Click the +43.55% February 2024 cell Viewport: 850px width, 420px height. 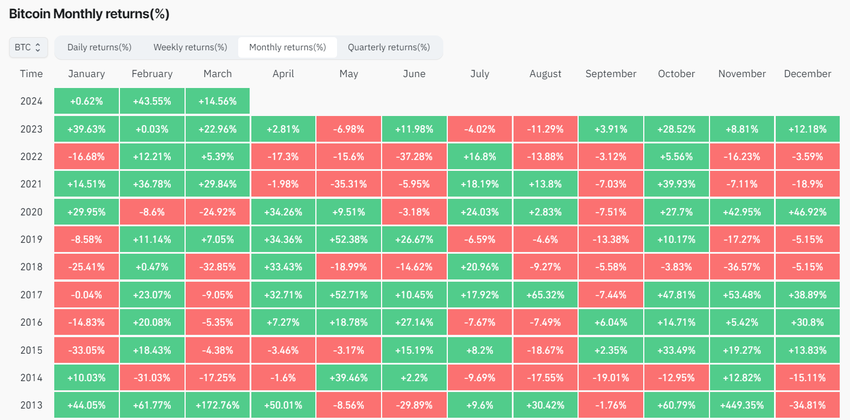(x=151, y=101)
